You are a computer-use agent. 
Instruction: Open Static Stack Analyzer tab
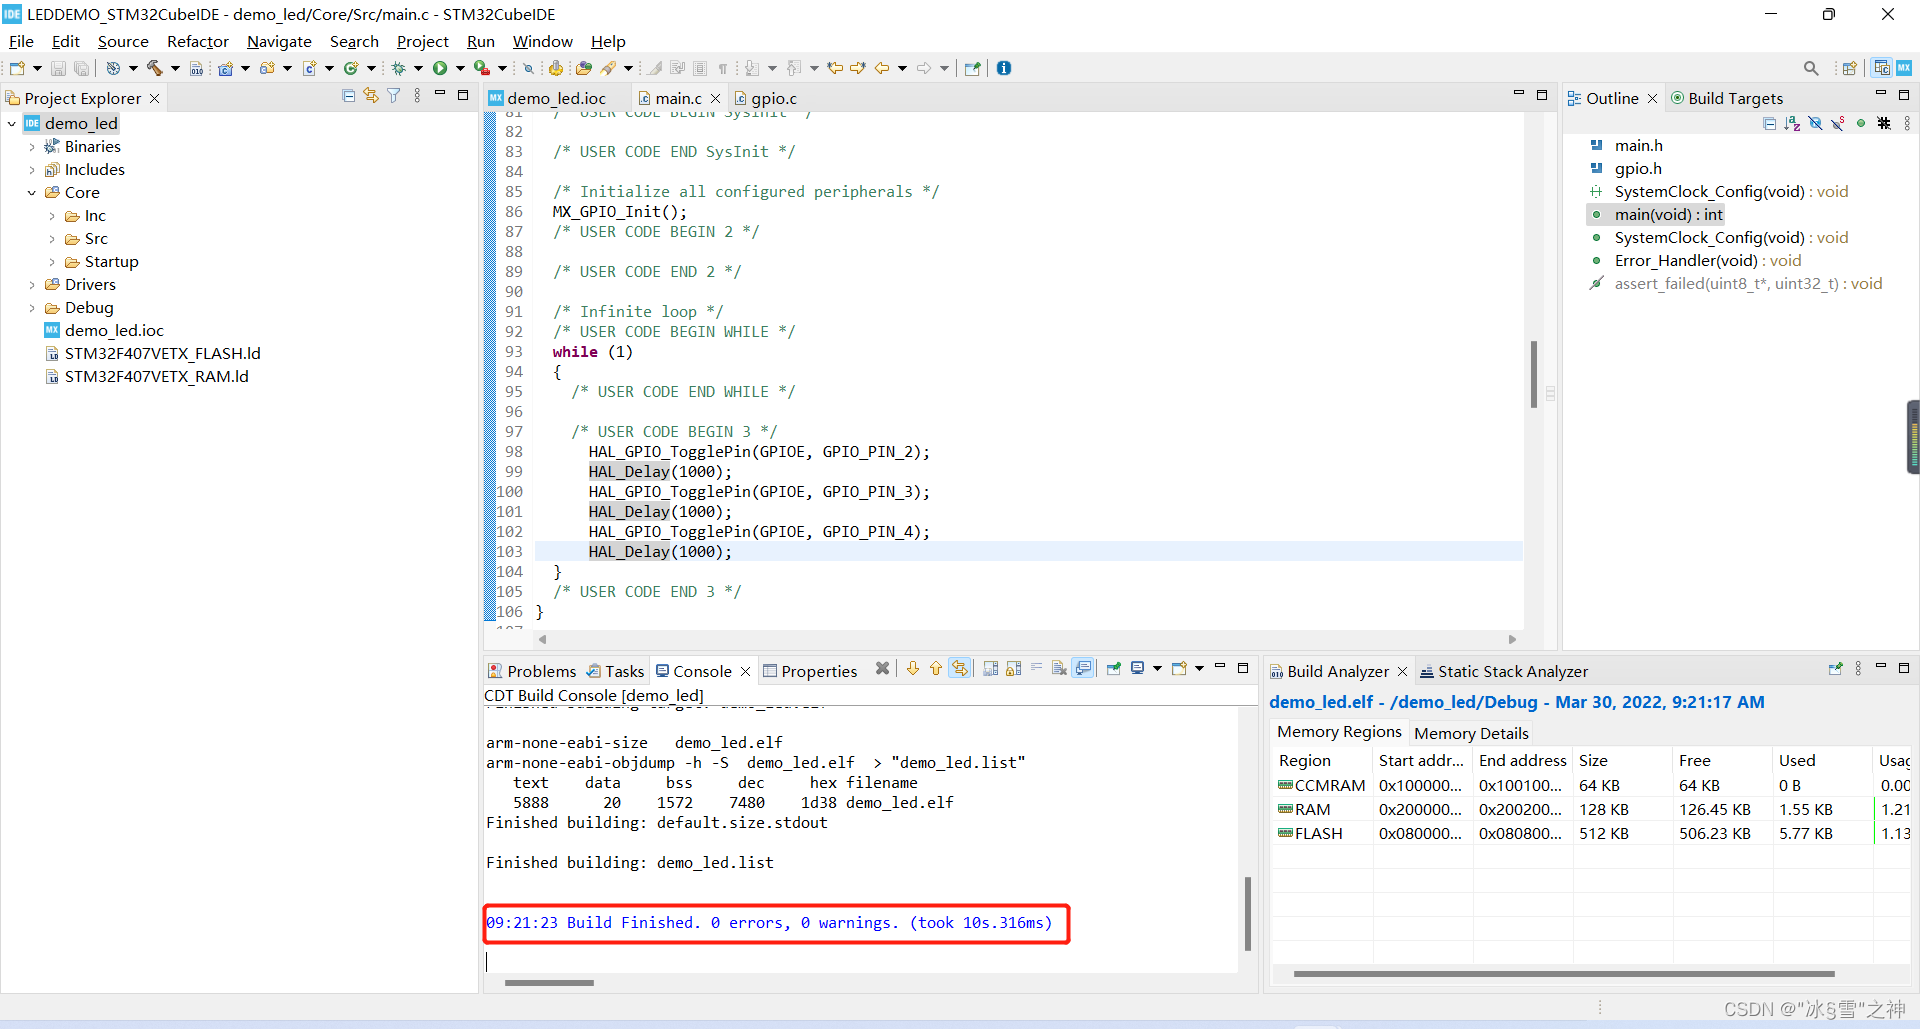tap(1504, 671)
